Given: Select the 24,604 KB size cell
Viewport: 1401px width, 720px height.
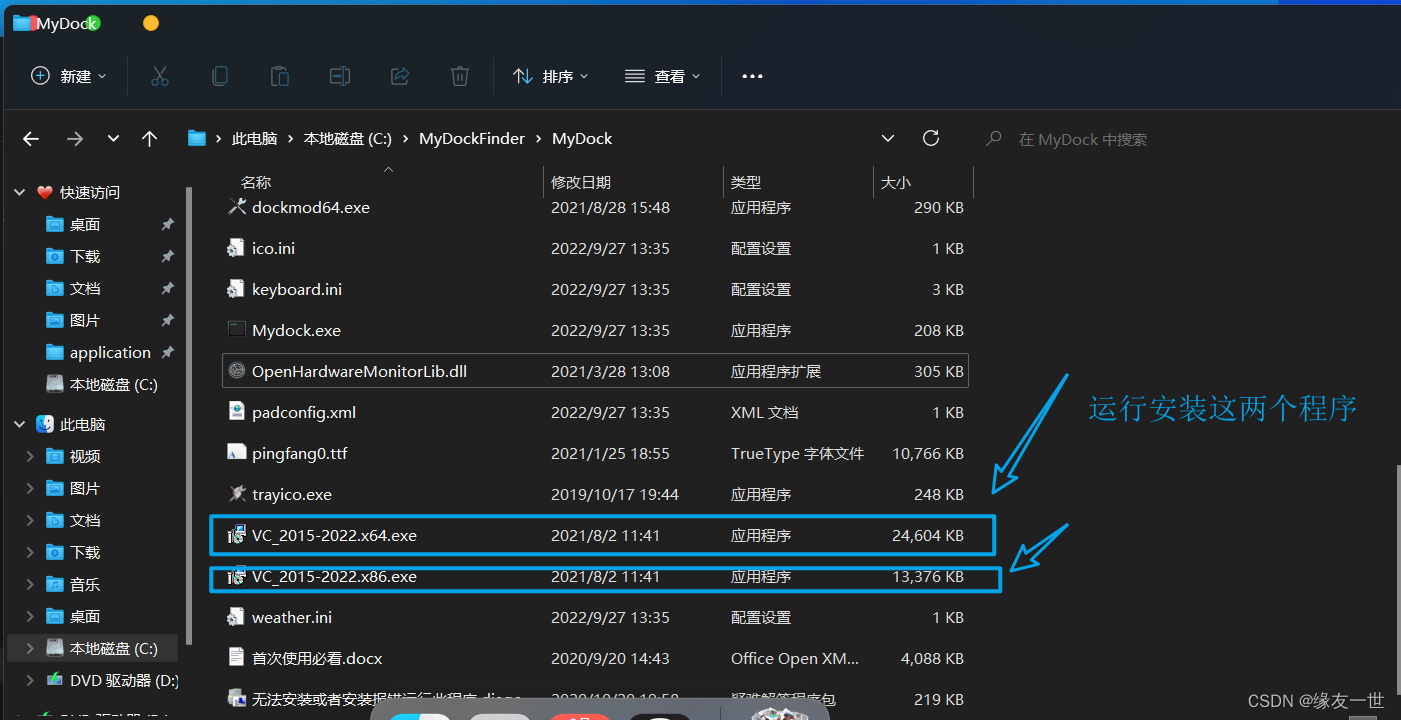Looking at the screenshot, I should click(927, 535).
